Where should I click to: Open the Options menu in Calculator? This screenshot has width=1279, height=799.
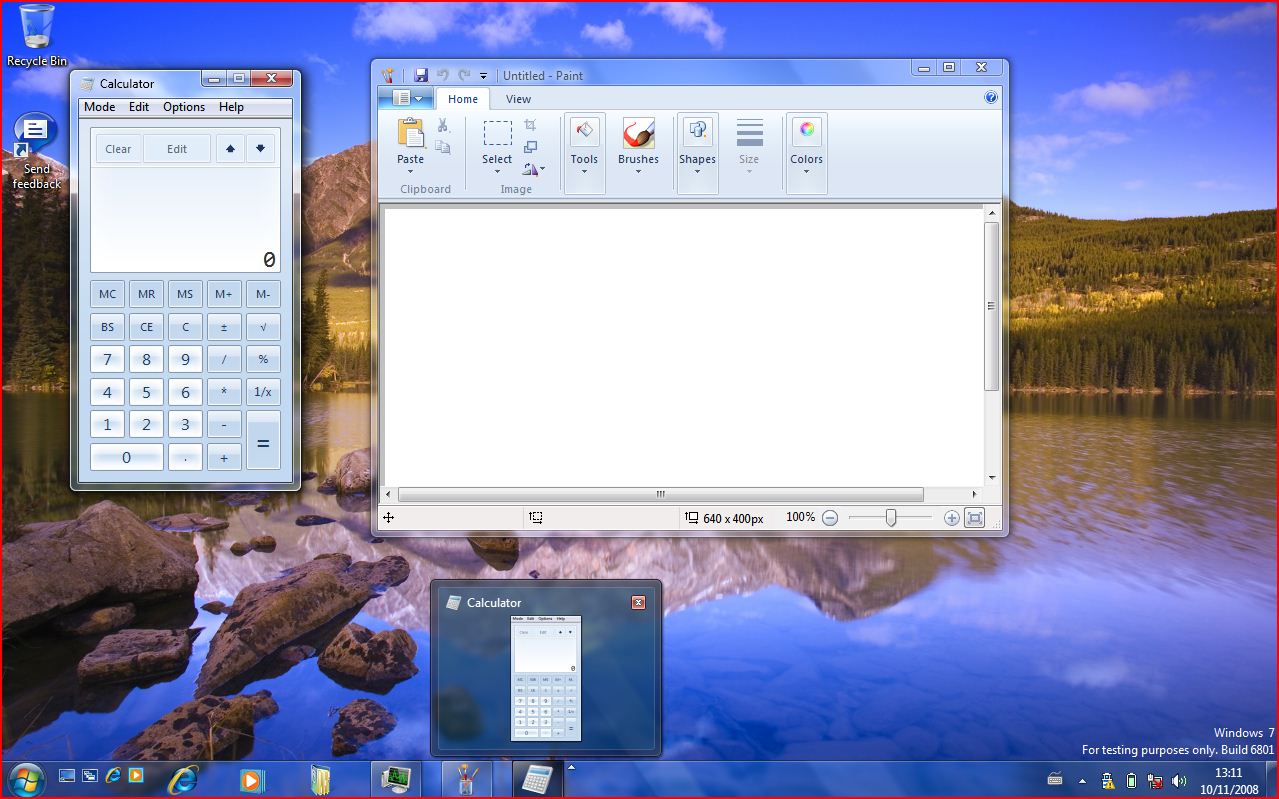click(x=184, y=107)
